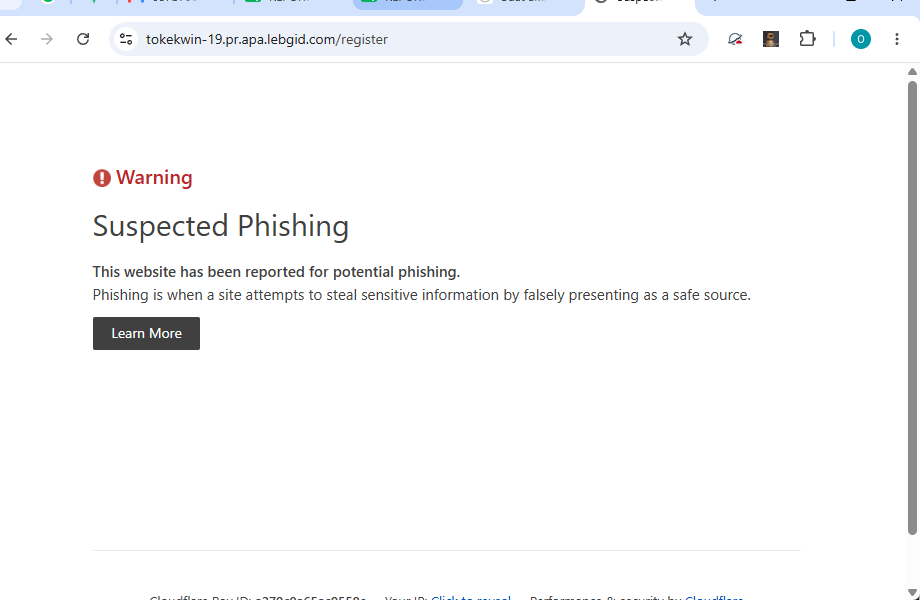This screenshot has width=920, height=600.
Task: Click the Learn More button
Action: [146, 333]
